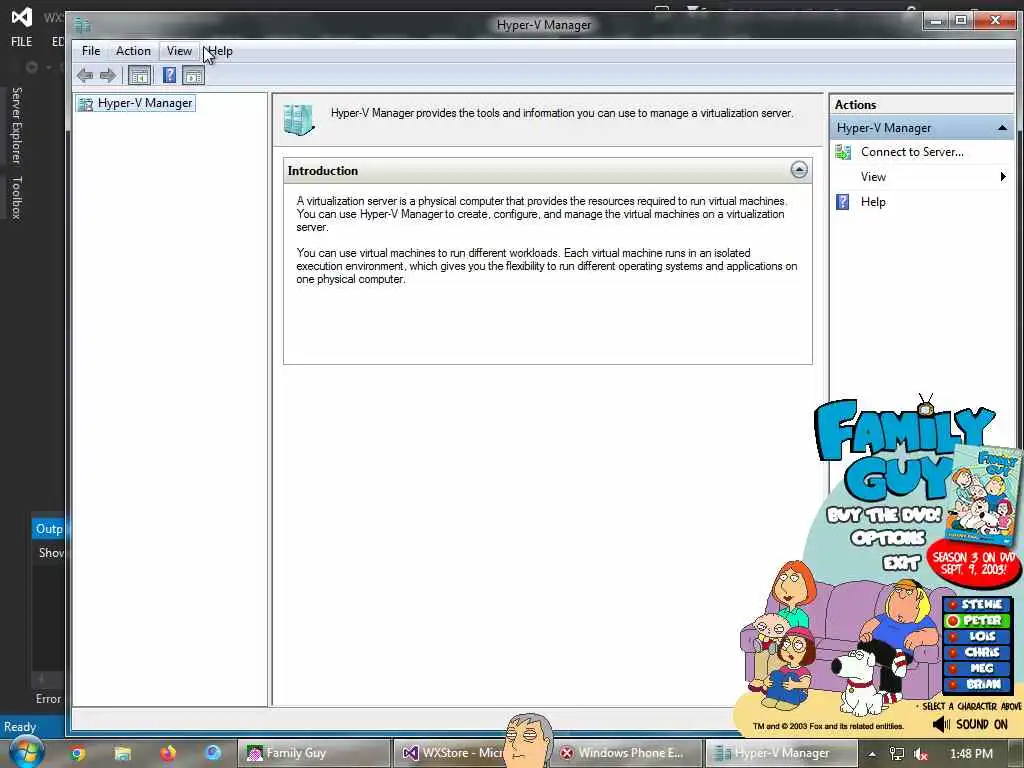Open the Toolbox tab in Visual Studio
The image size is (1024, 768).
pos(17,198)
